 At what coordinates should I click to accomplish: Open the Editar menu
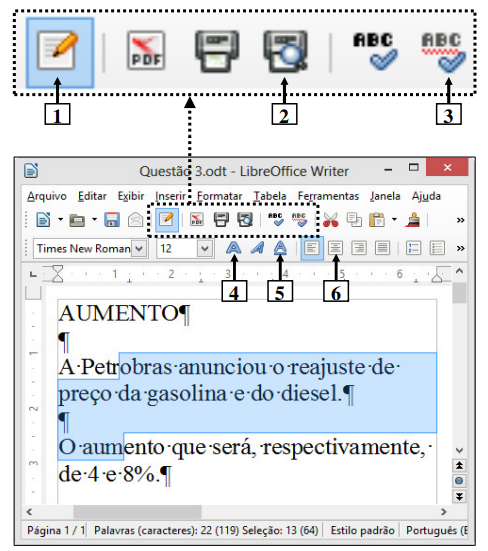(92, 196)
